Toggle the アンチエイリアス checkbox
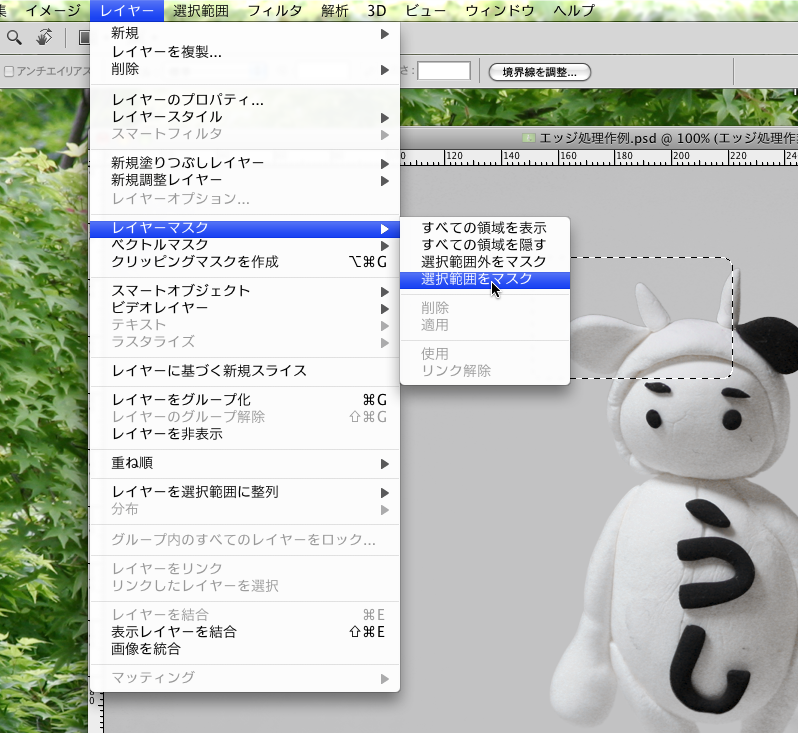 [9, 72]
